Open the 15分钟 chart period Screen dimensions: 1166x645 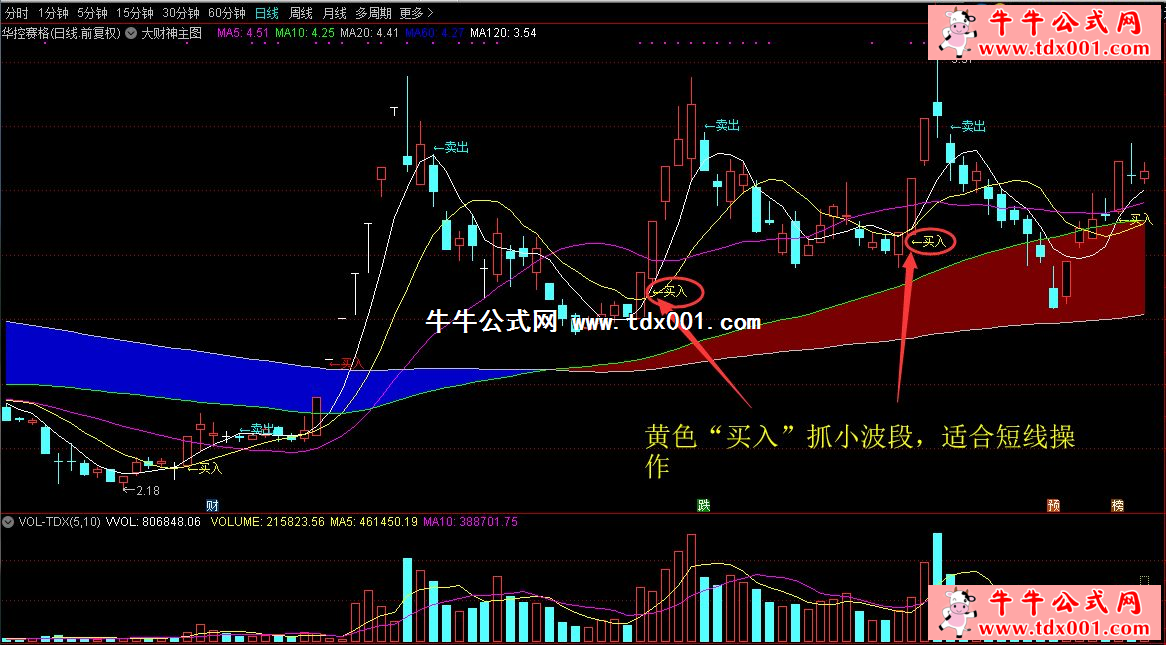[x=135, y=13]
